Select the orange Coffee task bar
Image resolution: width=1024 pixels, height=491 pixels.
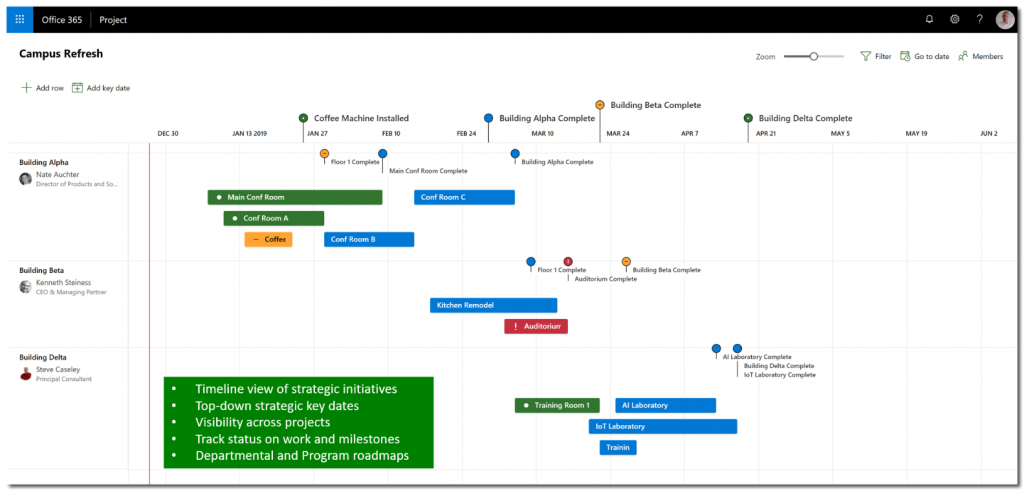268,240
